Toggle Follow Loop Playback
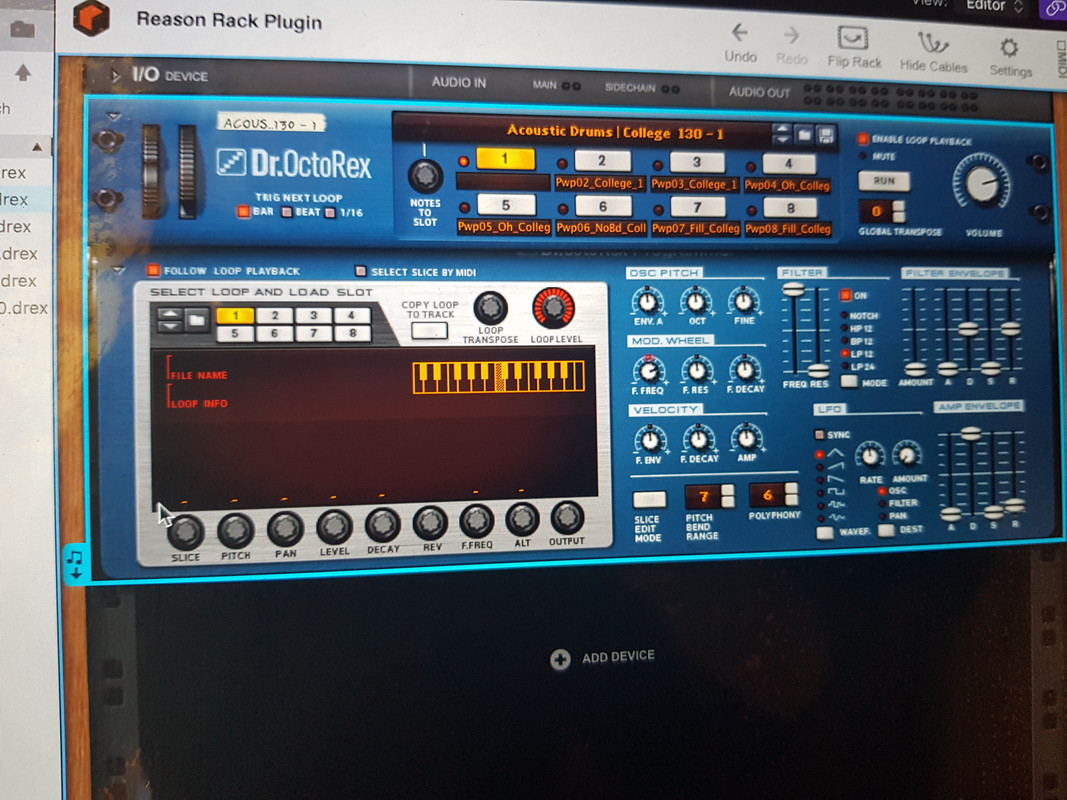The height and width of the screenshot is (800, 1067). [x=152, y=270]
